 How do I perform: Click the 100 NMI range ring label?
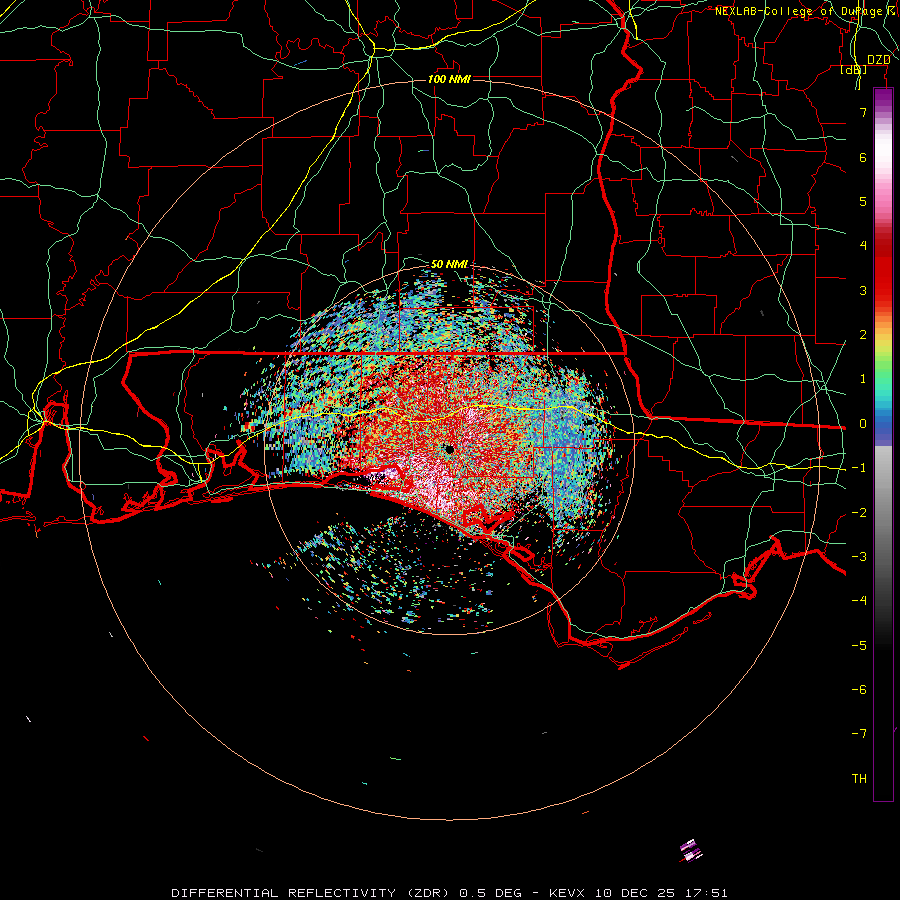449,79
